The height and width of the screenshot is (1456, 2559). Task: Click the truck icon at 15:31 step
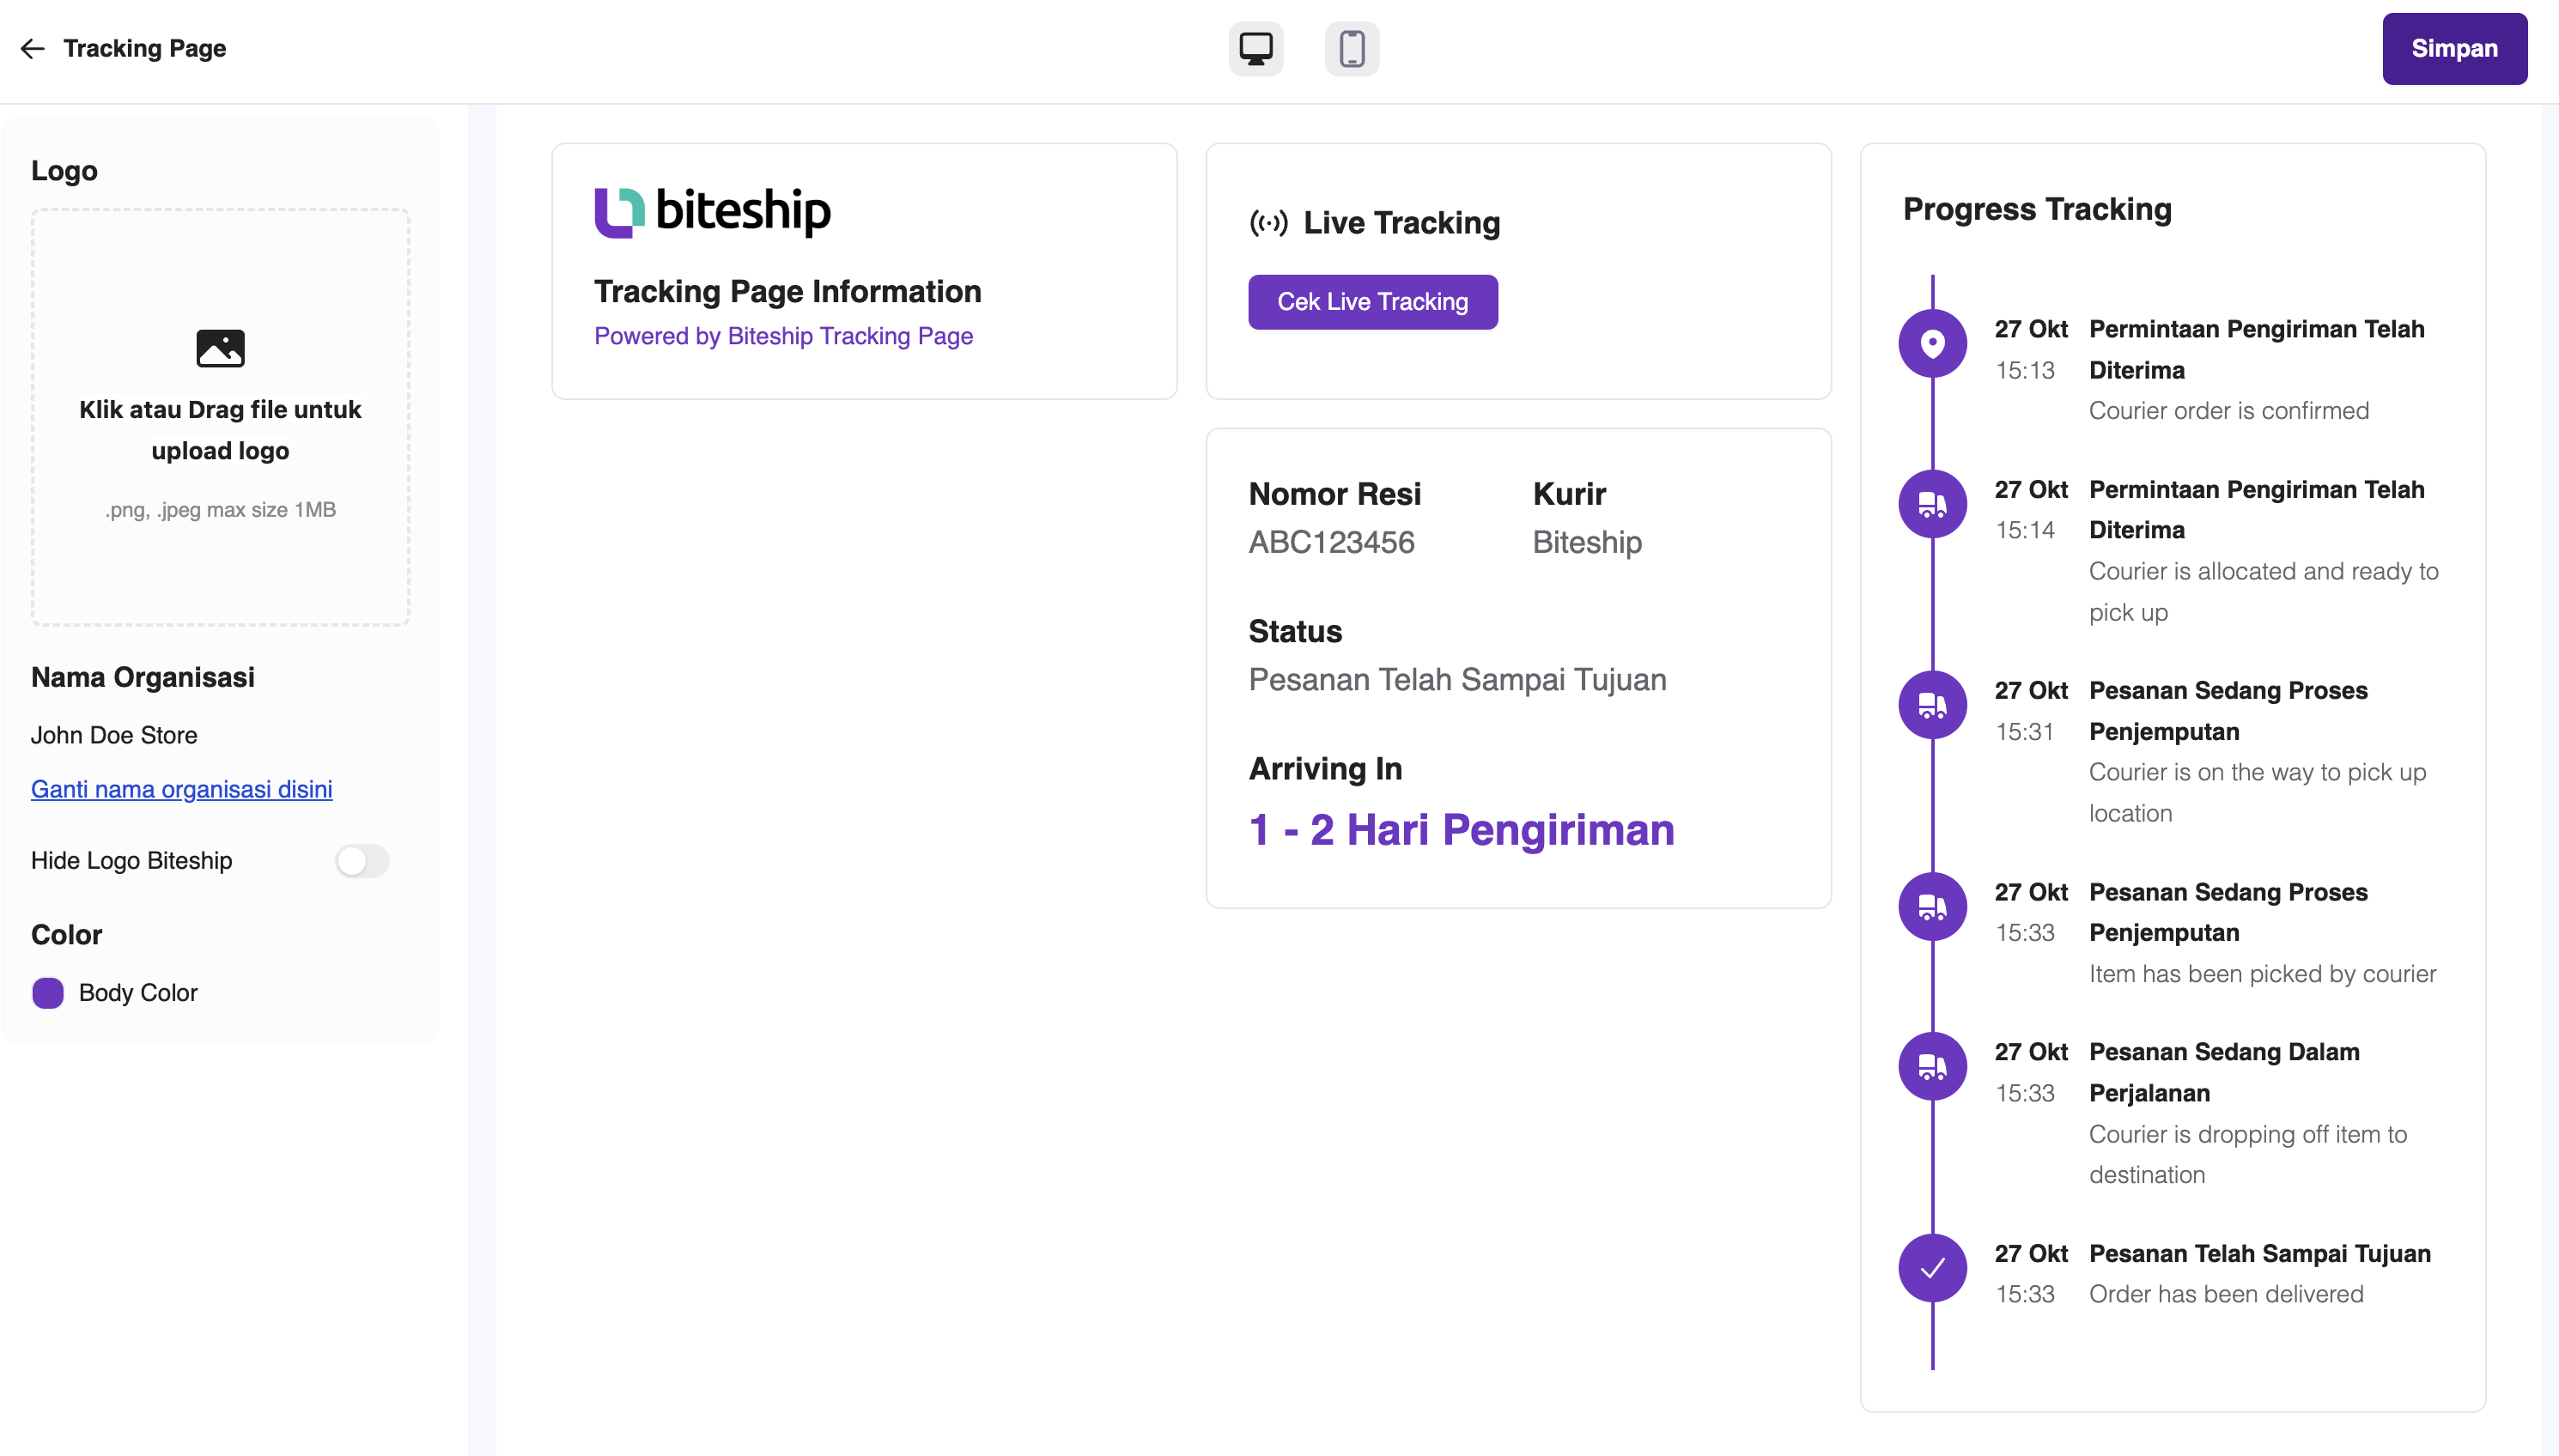pos(1933,705)
